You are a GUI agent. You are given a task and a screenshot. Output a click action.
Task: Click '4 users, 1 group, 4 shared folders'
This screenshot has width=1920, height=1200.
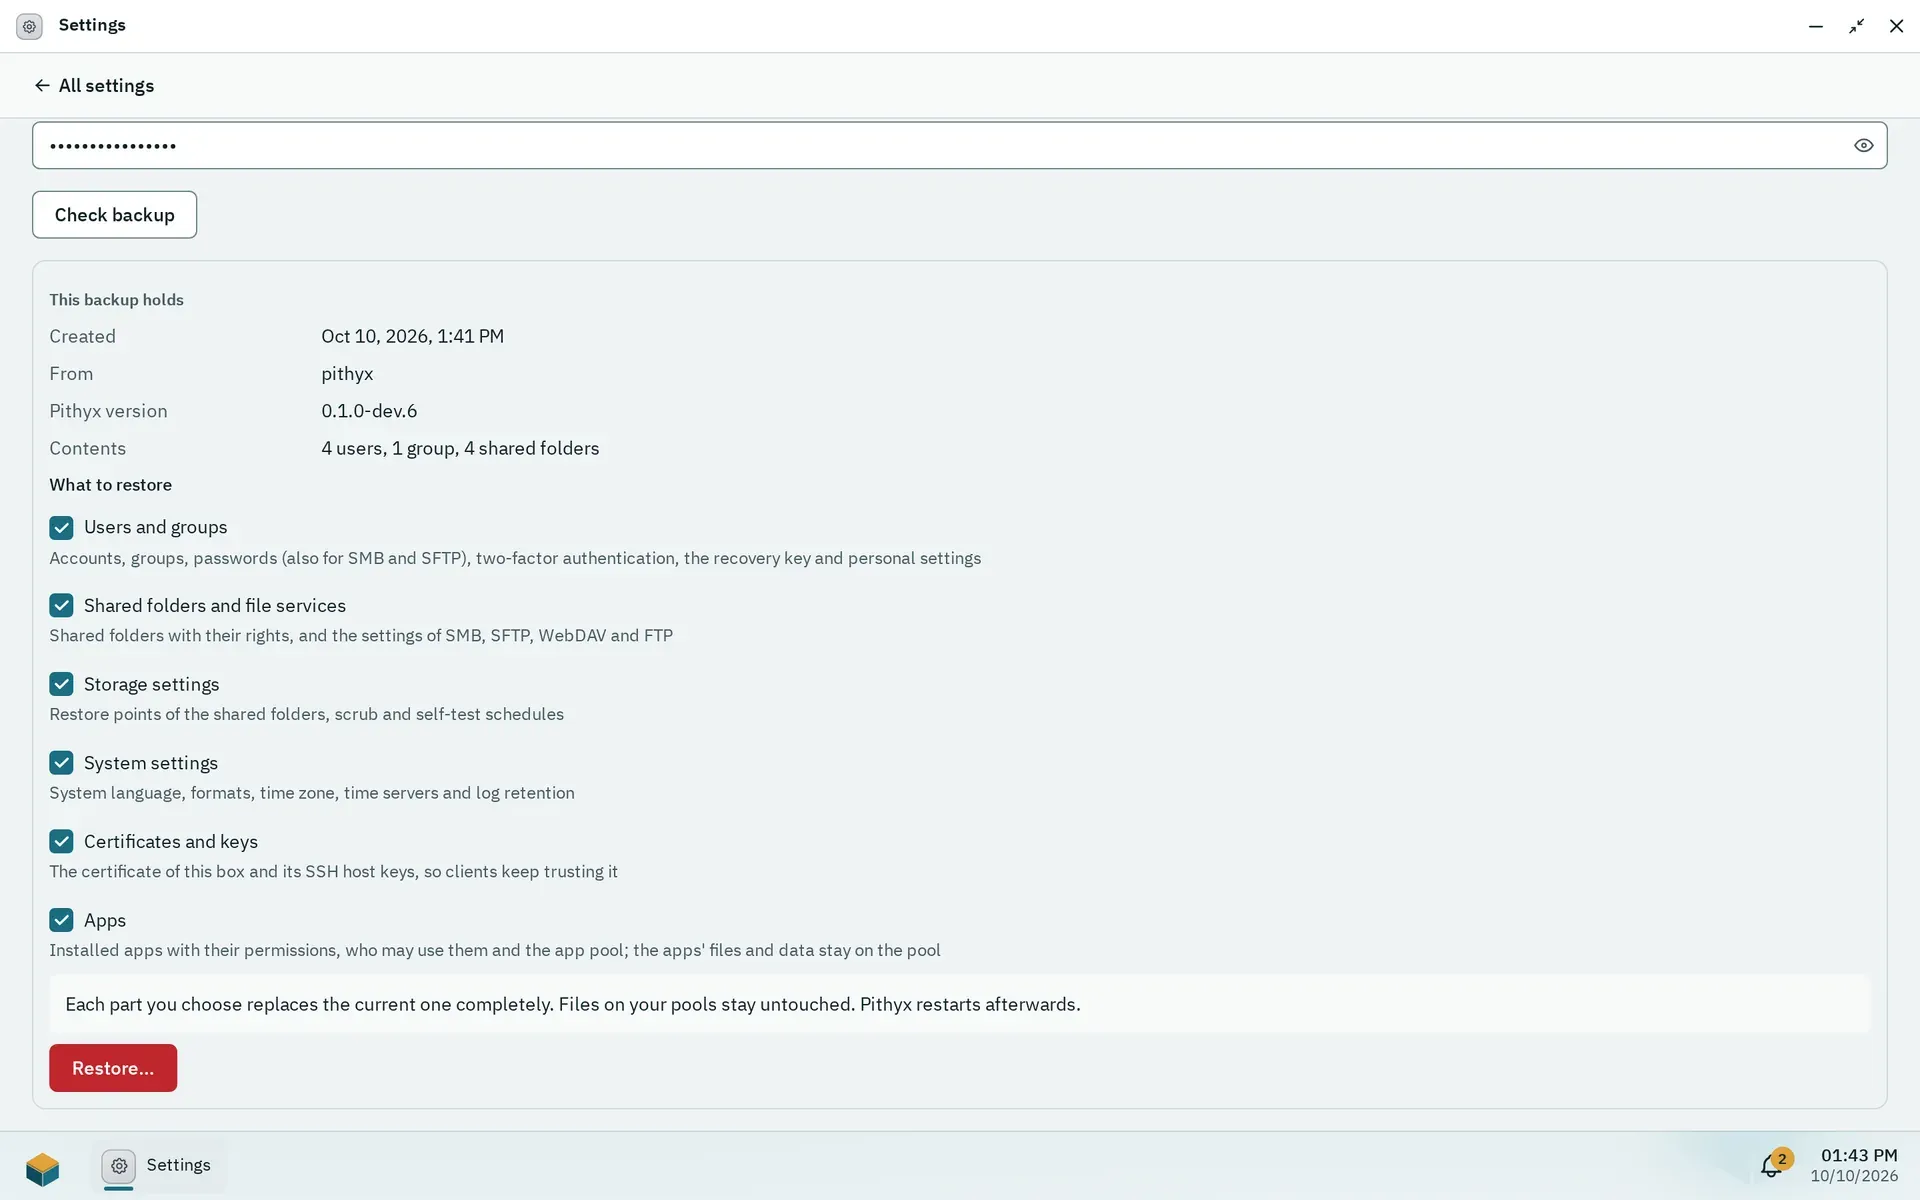pyautogui.click(x=460, y=449)
